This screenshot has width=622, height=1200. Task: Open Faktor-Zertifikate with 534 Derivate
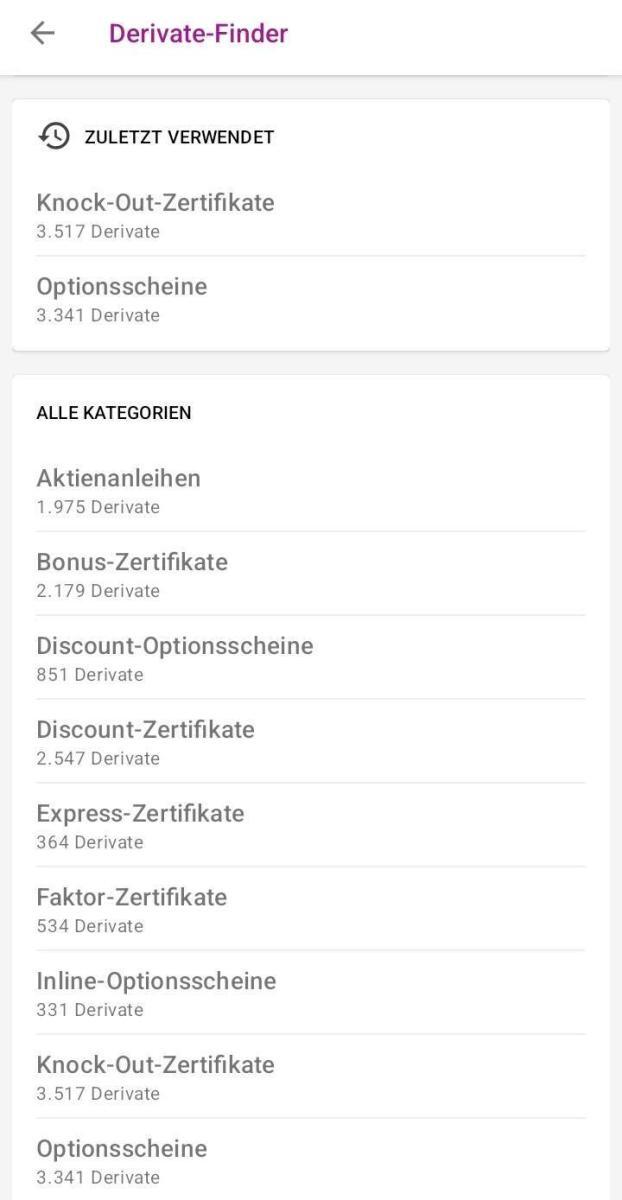pyautogui.click(x=133, y=897)
